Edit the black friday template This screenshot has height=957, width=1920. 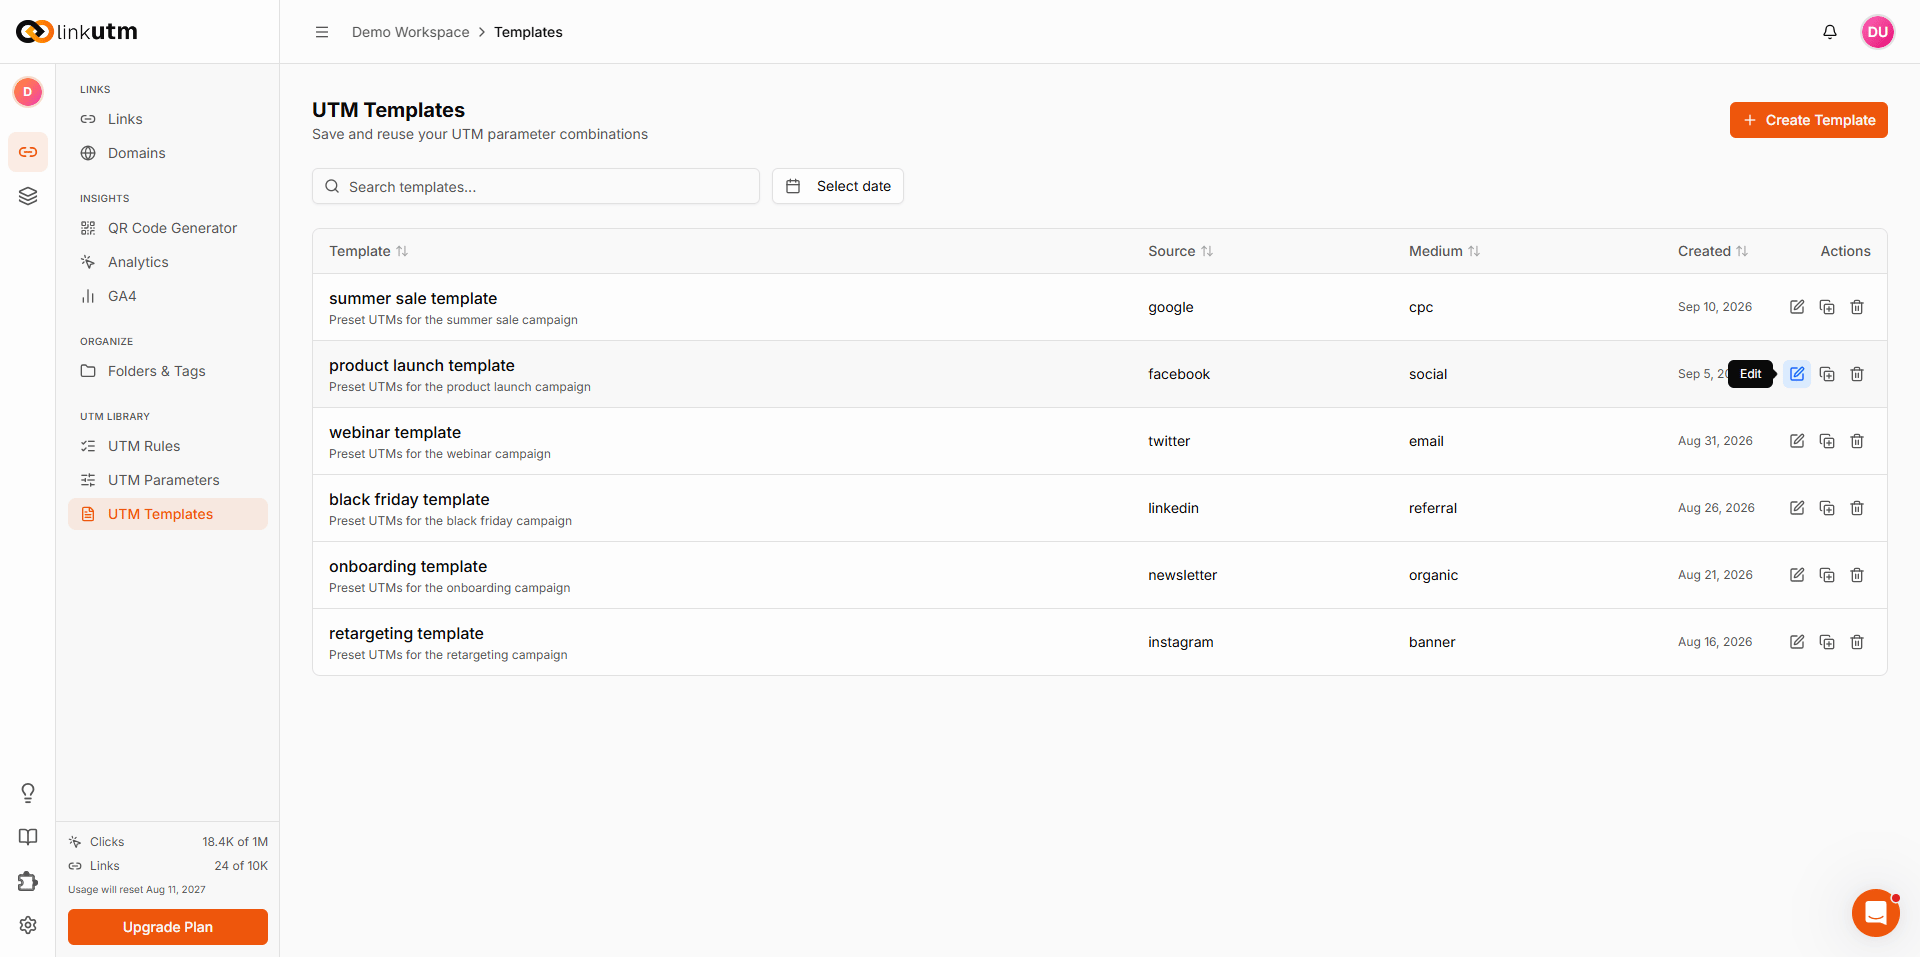[1797, 508]
